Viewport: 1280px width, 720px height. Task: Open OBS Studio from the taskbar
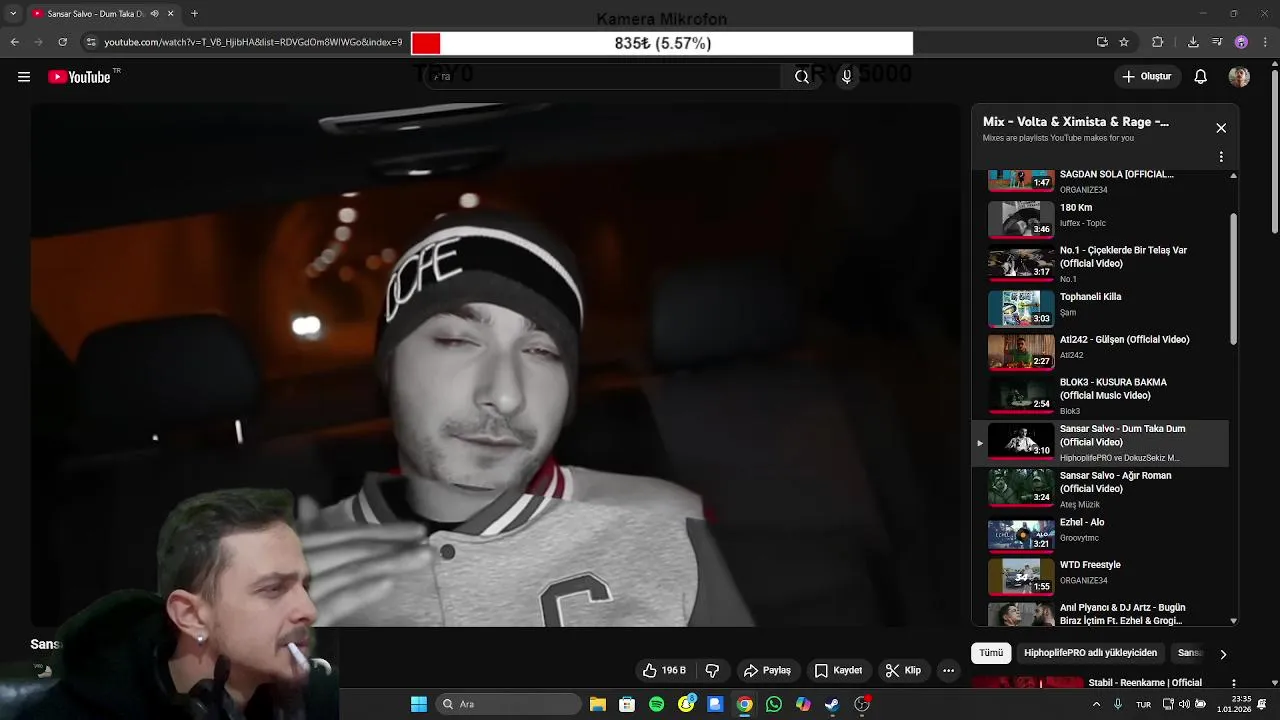pyautogui.click(x=862, y=704)
